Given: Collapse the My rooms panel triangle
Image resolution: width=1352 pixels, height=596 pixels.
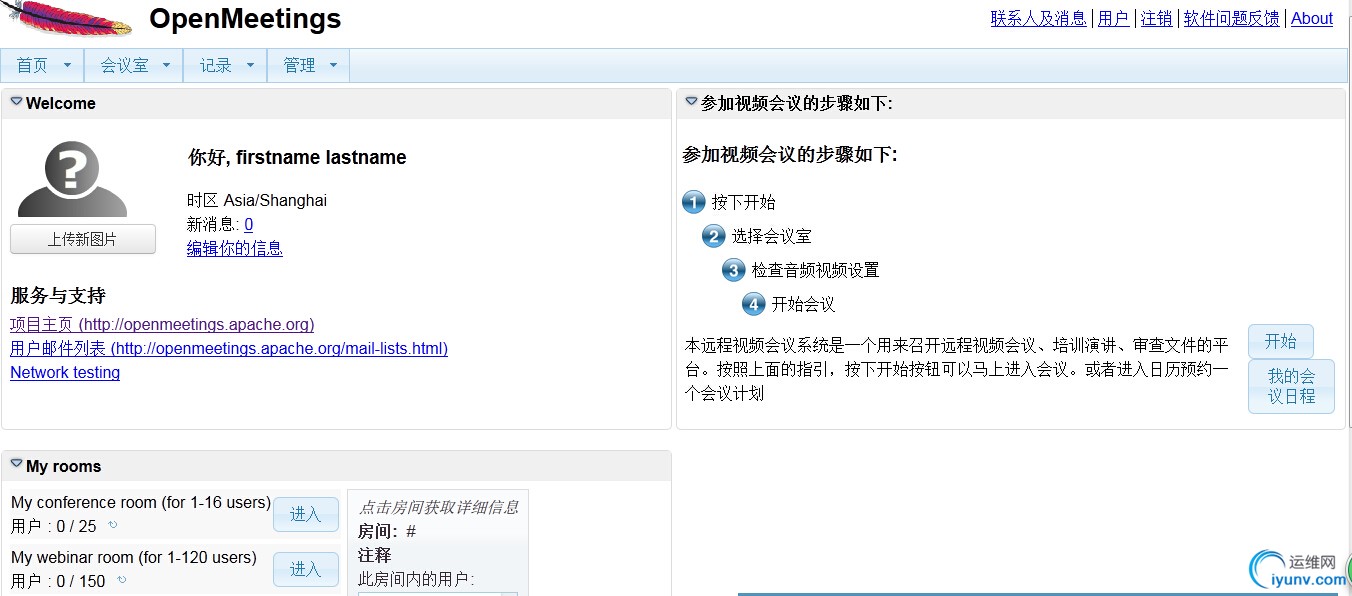Looking at the screenshot, I should 16,464.
